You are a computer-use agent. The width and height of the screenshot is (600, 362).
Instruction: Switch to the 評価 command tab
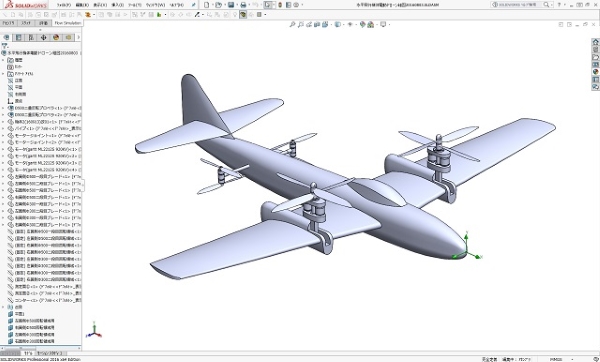(44, 23)
